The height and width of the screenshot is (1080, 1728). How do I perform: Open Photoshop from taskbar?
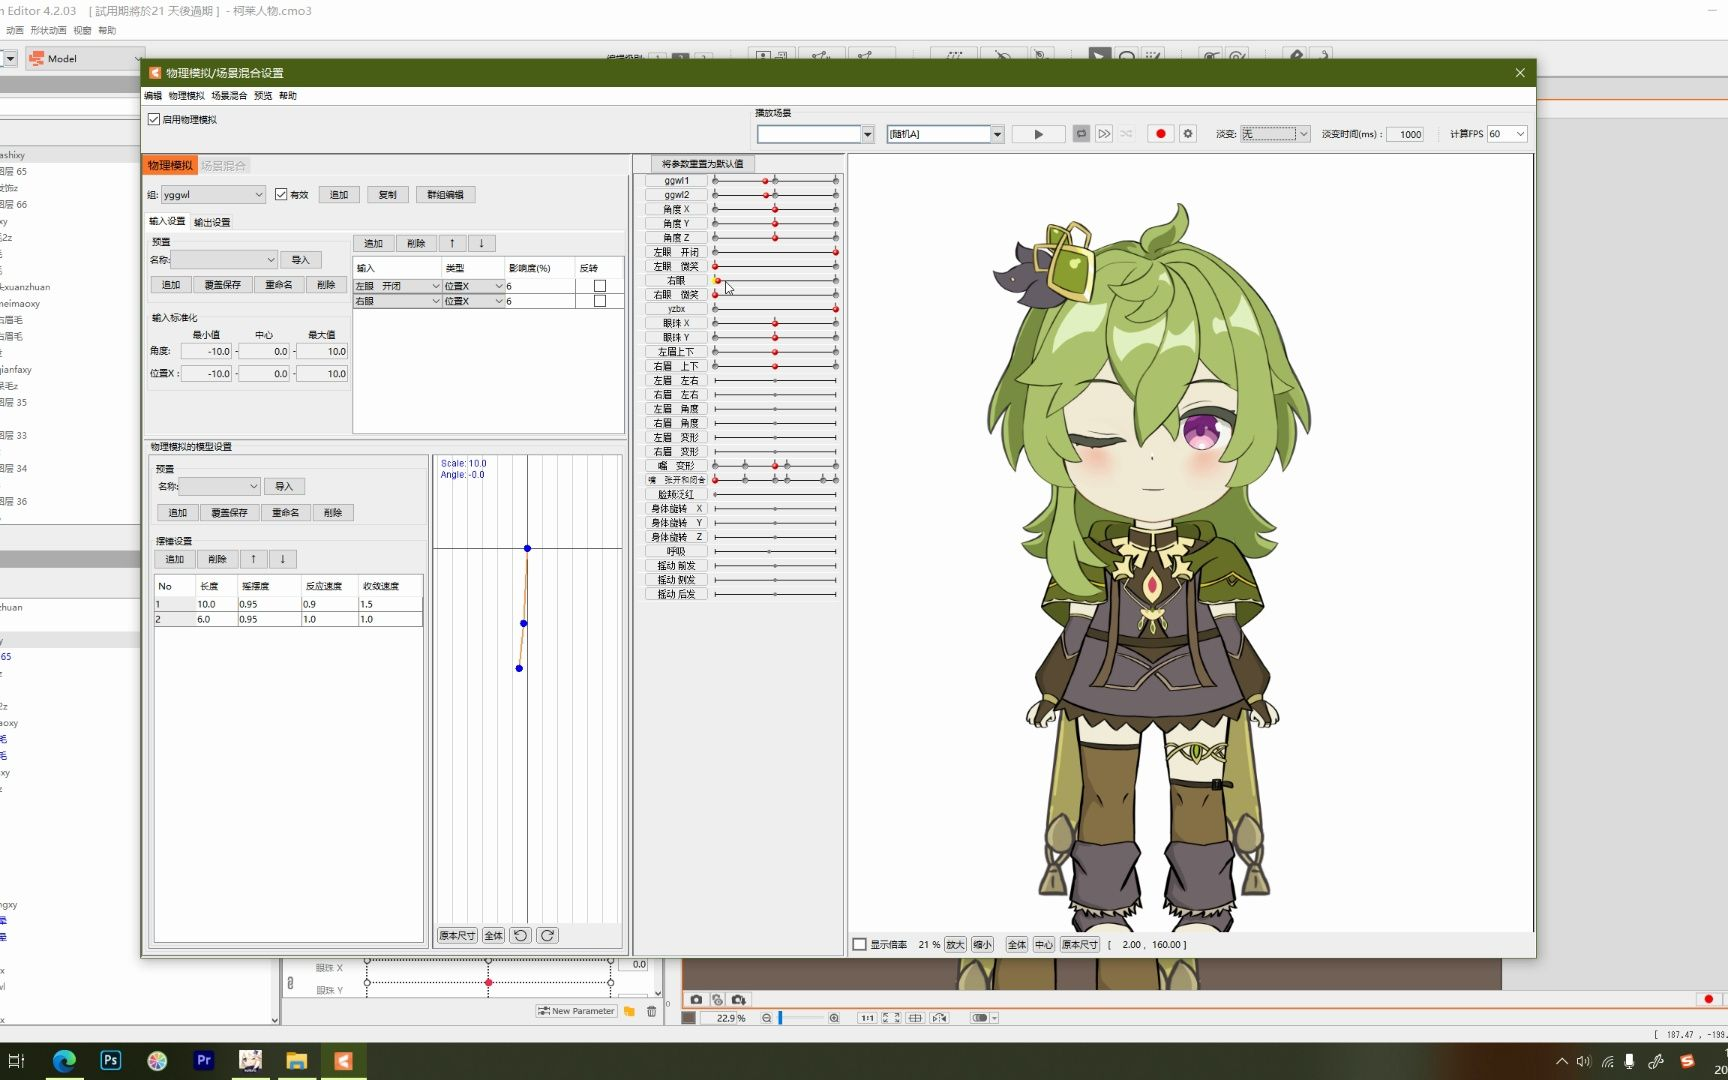coord(111,1061)
